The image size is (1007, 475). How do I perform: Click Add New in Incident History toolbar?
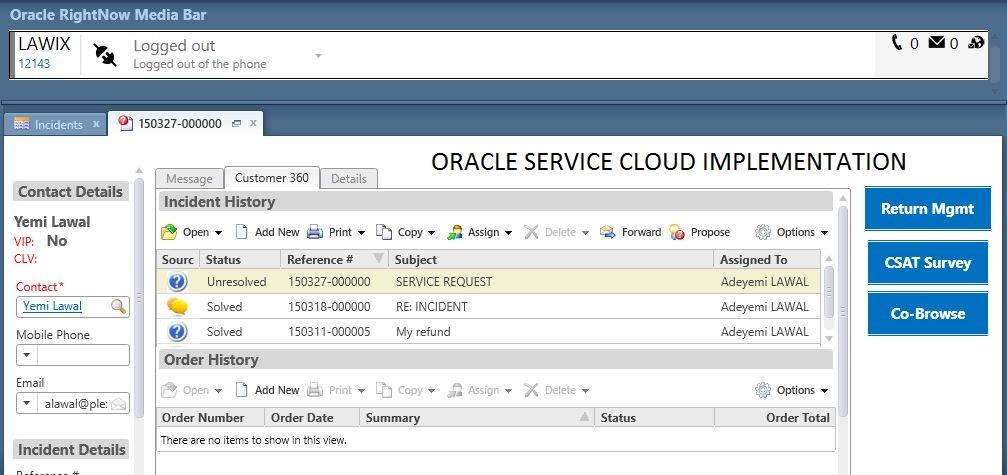click(x=268, y=232)
